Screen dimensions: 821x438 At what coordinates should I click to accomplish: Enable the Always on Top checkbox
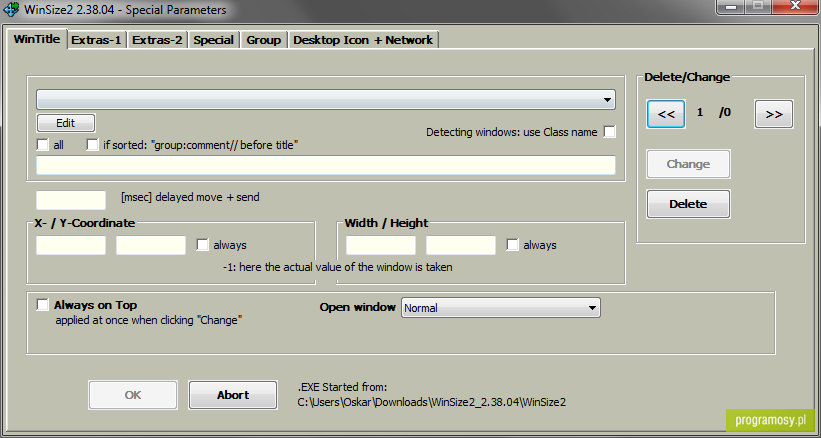pos(42,305)
